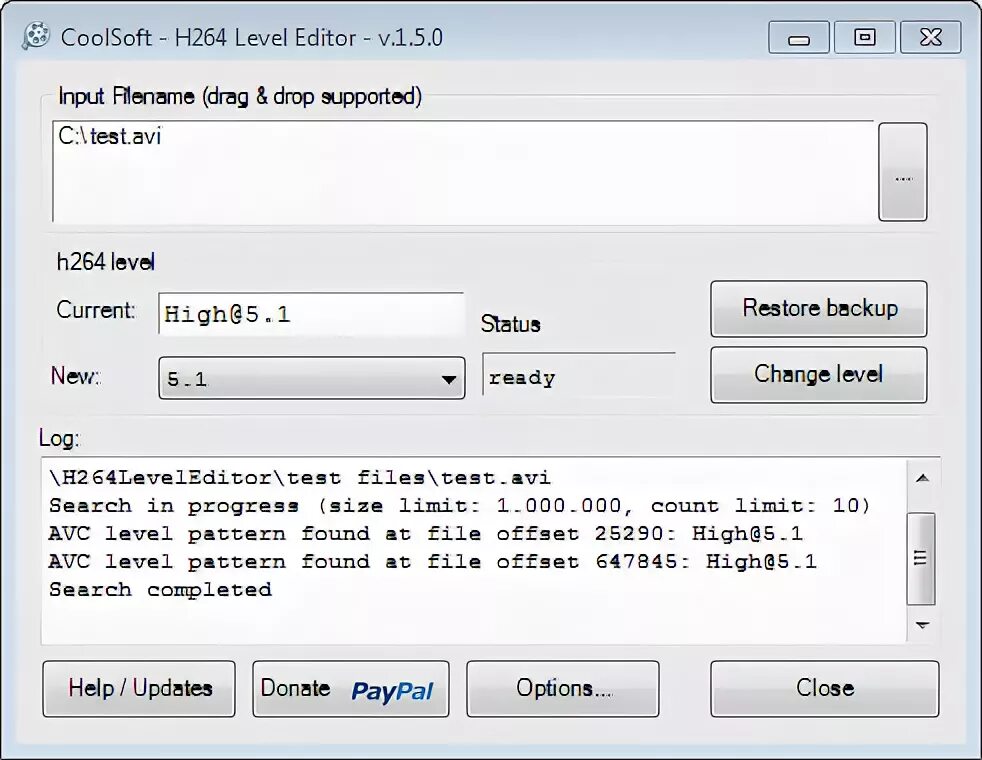Screen dimensions: 982x760
Task: Maximize the H264 Level Editor window
Action: pyautogui.click(x=864, y=38)
